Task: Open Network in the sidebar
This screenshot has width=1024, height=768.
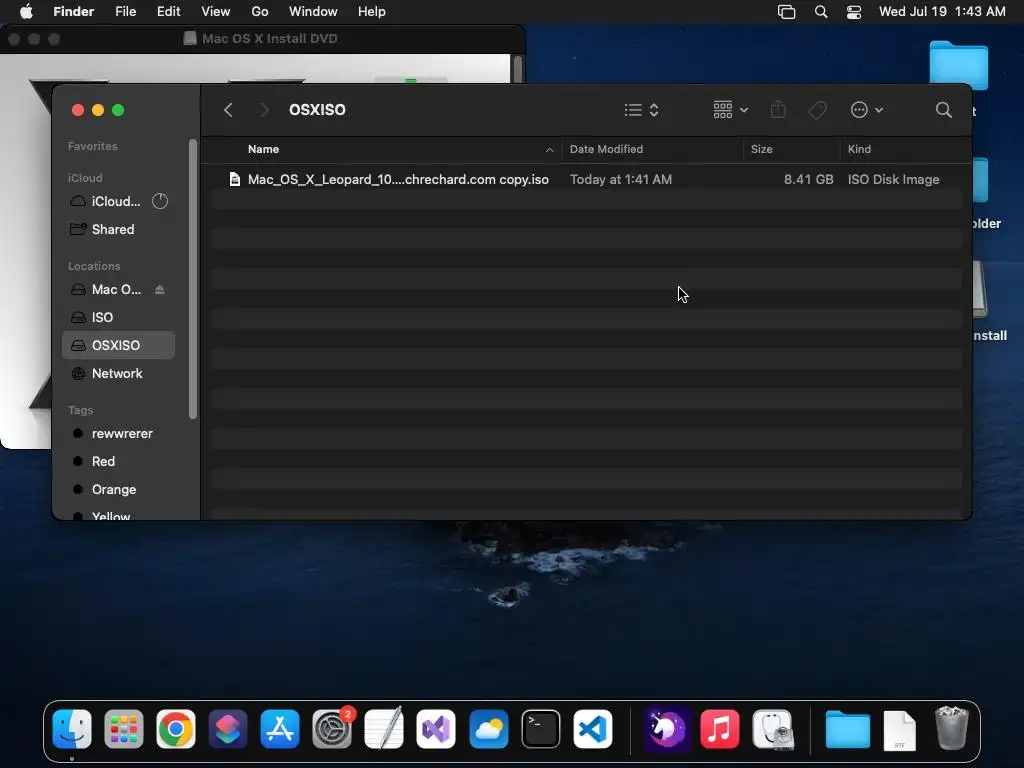Action: [x=117, y=374]
